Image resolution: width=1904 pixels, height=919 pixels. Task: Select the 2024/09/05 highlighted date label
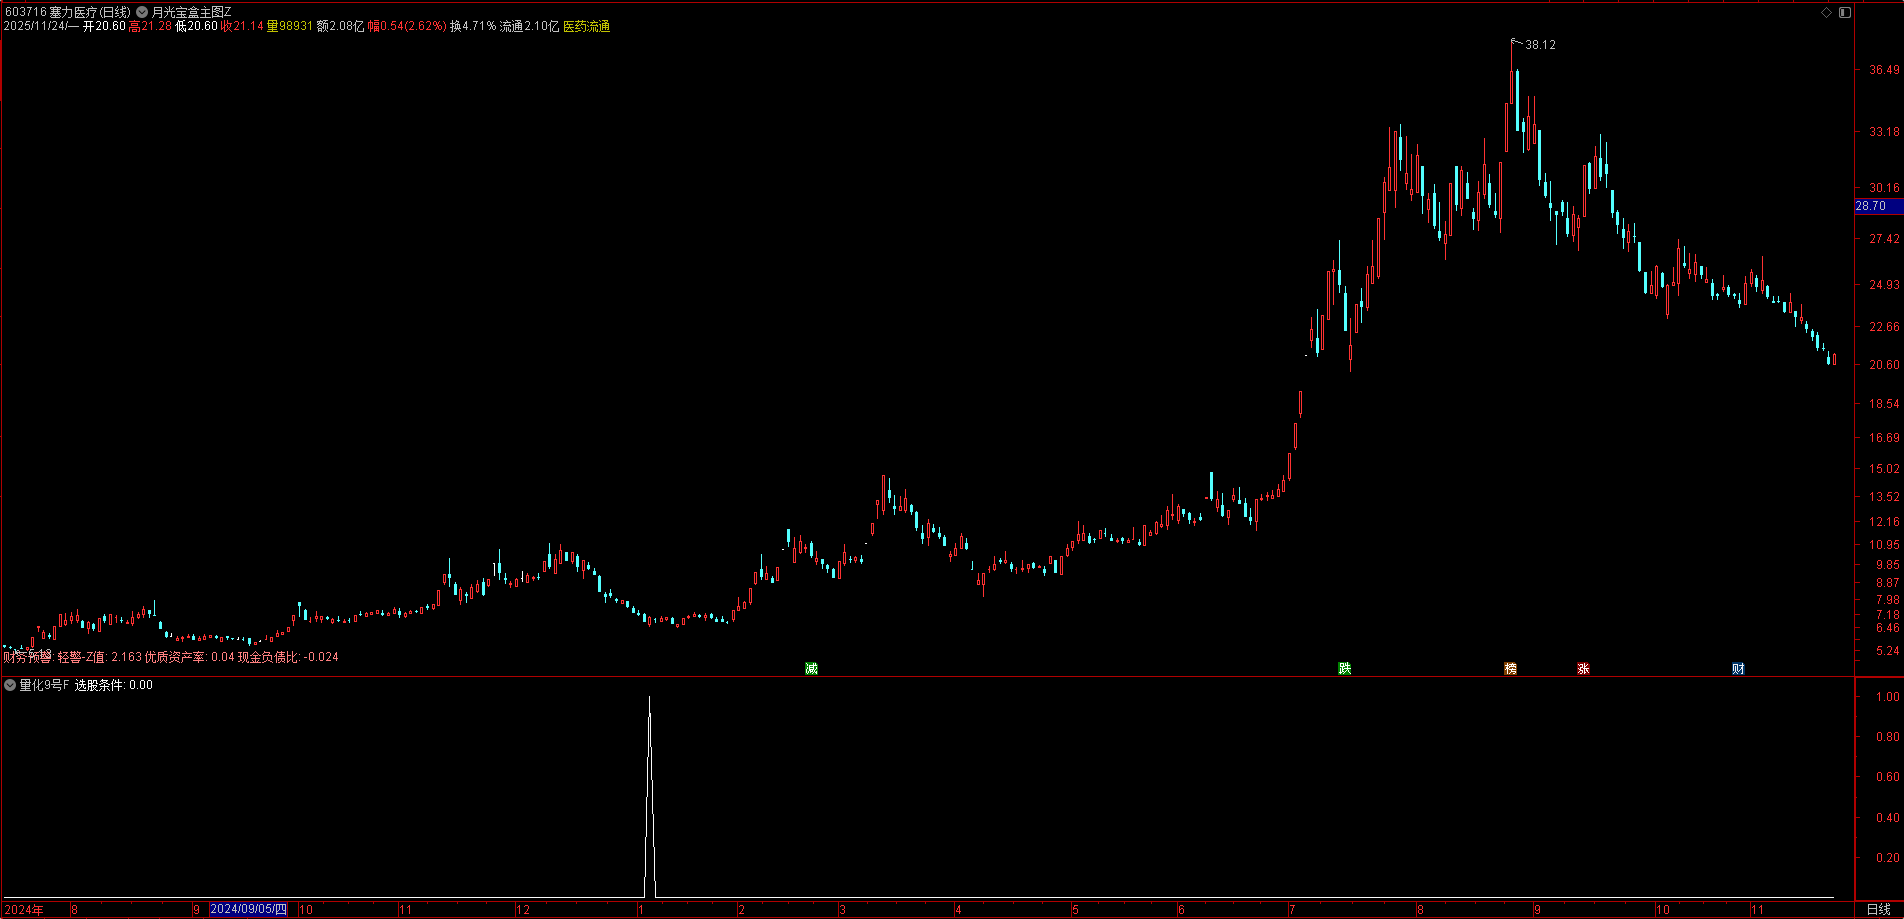[x=249, y=909]
